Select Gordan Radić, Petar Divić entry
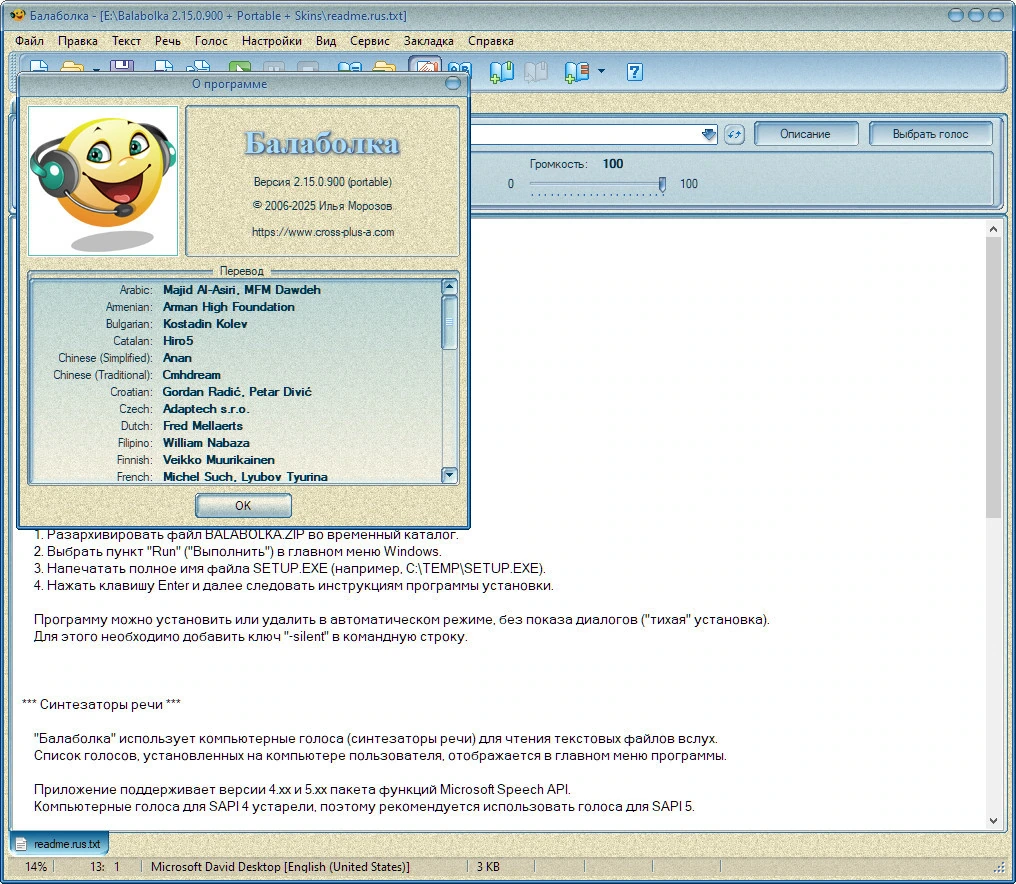The image size is (1016, 884). (x=237, y=391)
